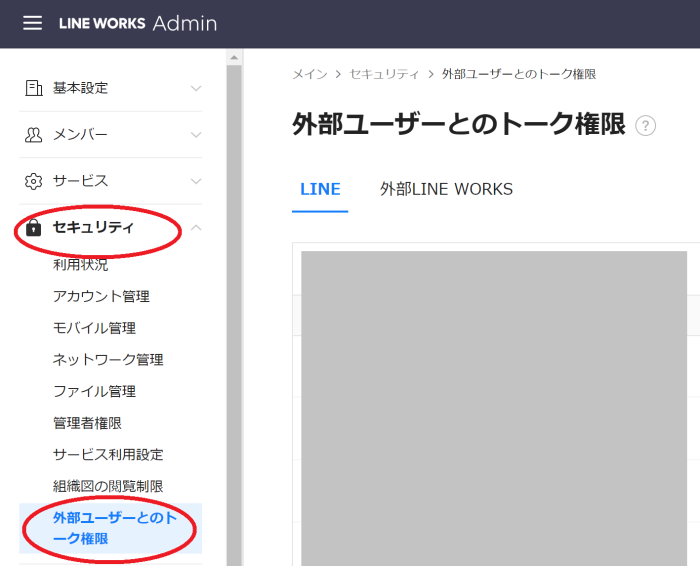Click the sidebar vertical scrollbar track
The height and width of the screenshot is (566, 700).
(x=234, y=315)
